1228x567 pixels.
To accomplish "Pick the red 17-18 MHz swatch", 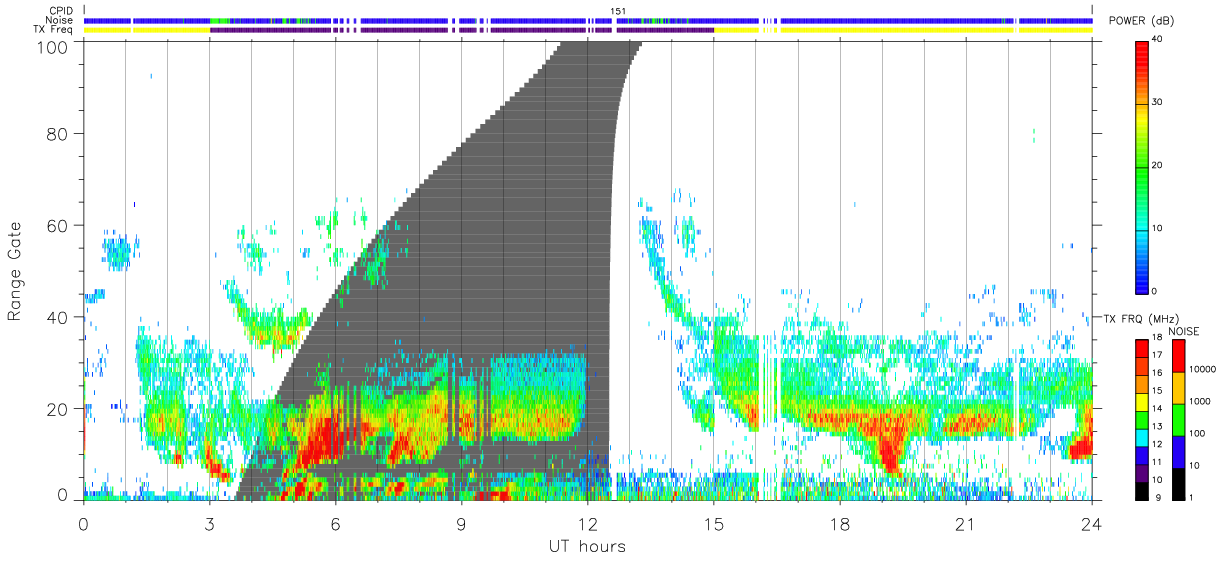I will (x=1141, y=348).
